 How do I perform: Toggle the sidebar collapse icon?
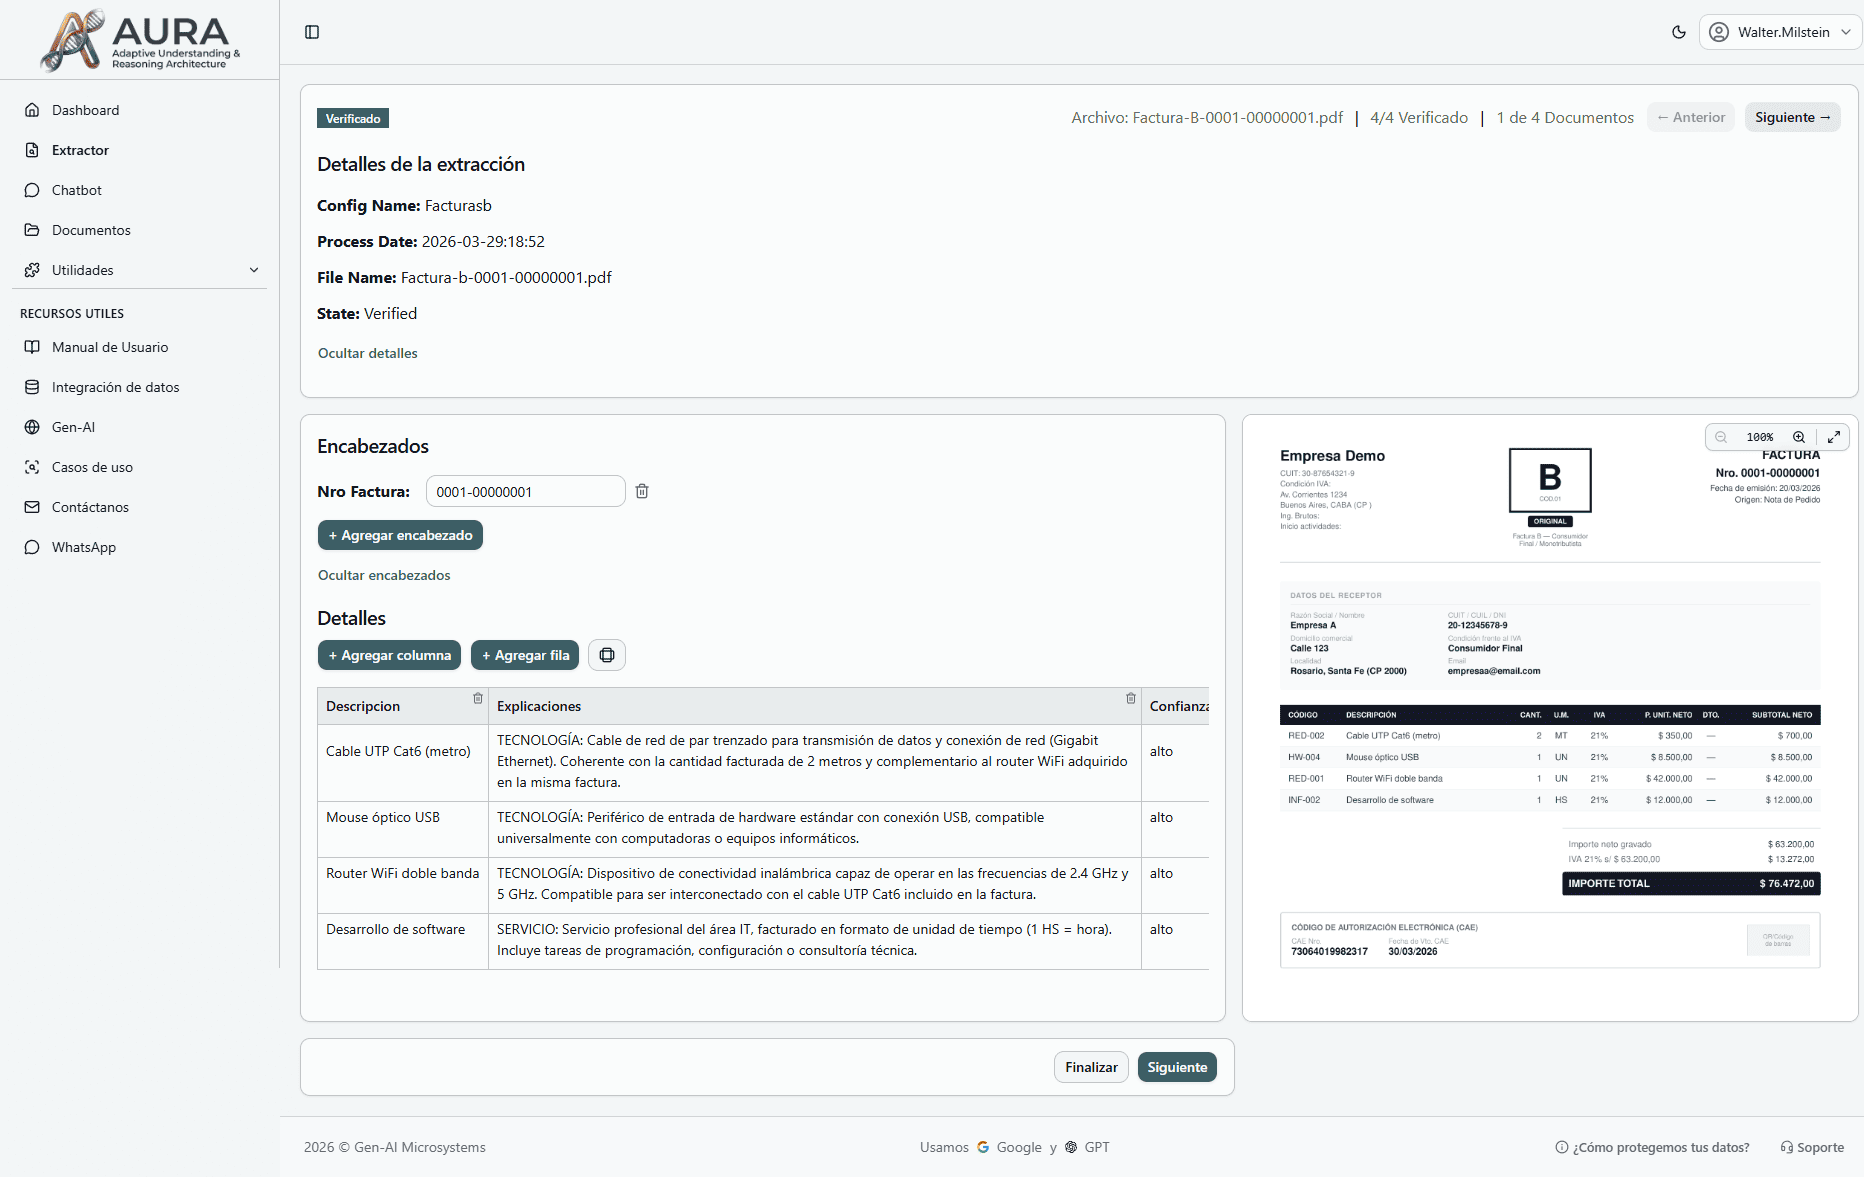[x=312, y=32]
